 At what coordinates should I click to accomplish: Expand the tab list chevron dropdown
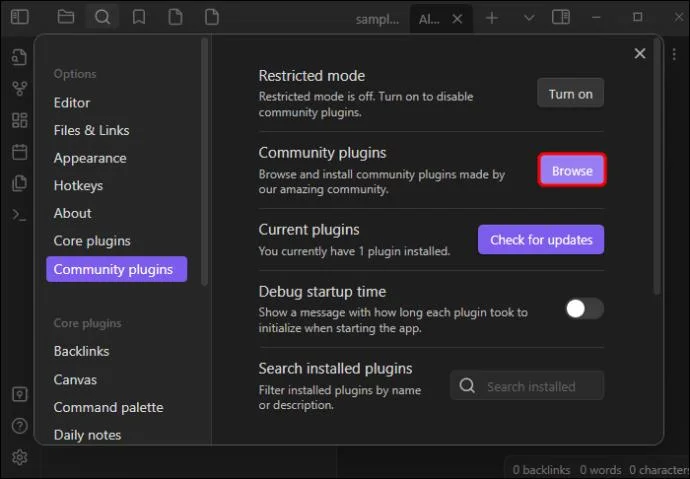[529, 18]
